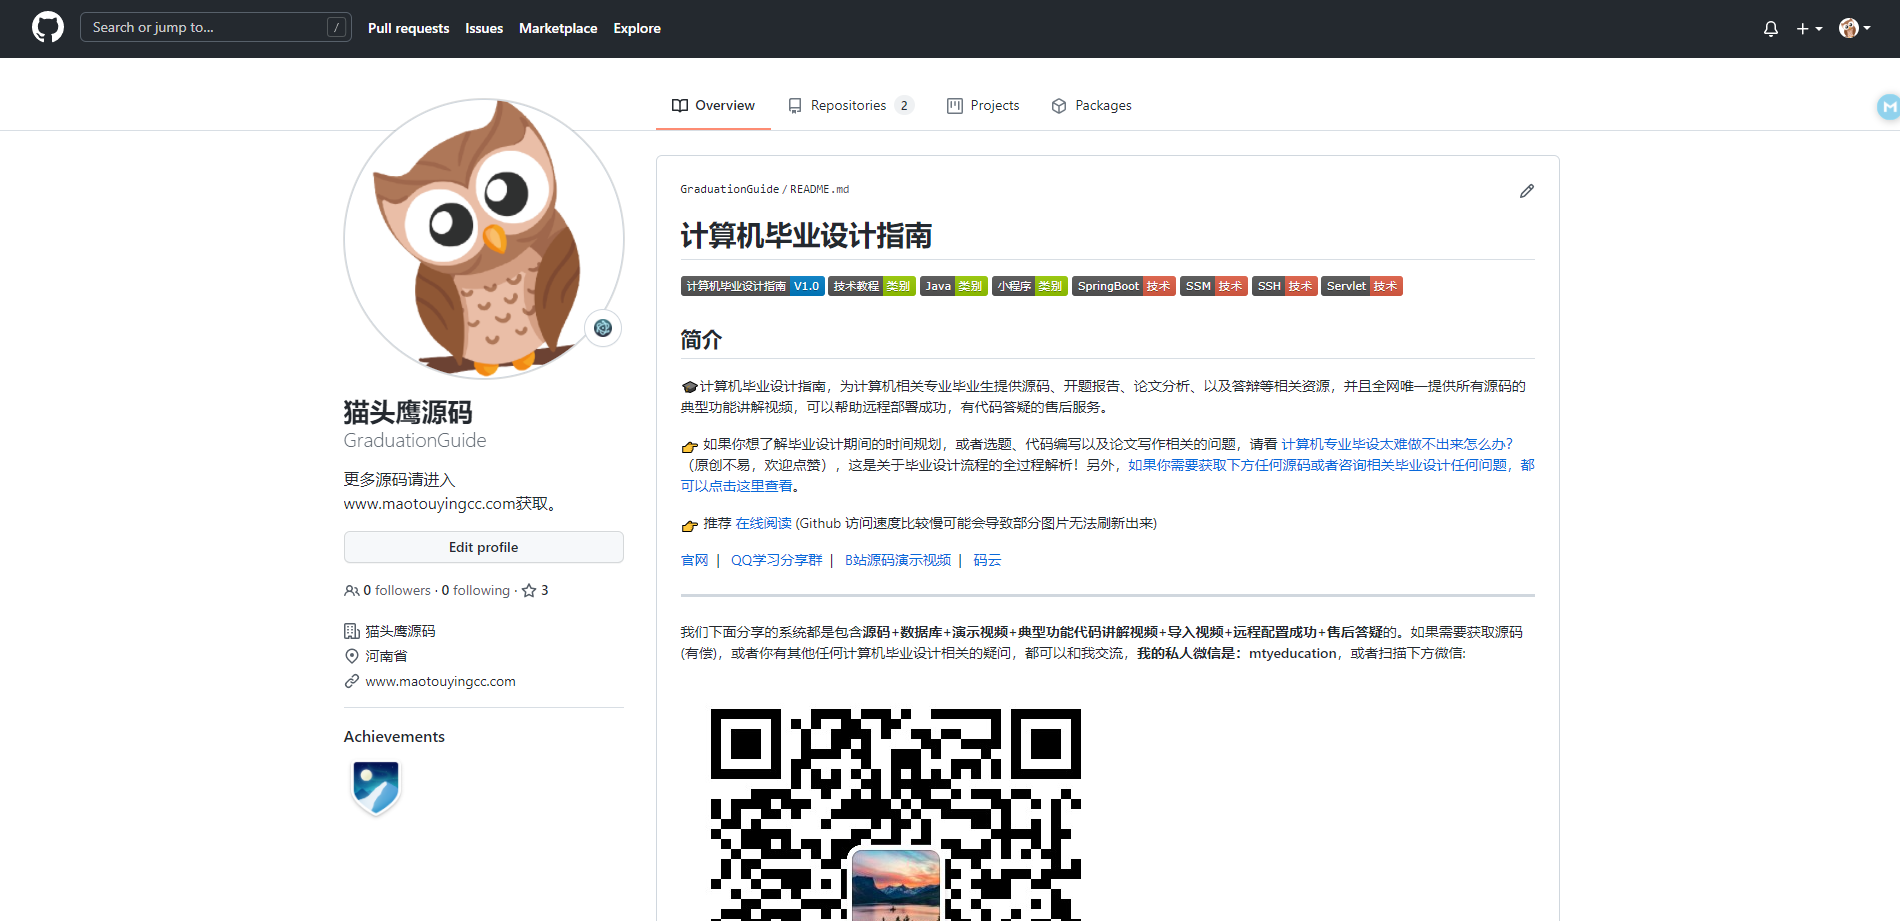The width and height of the screenshot is (1900, 921).
Task: Click the Servlet 技术 badge
Action: [1362, 286]
